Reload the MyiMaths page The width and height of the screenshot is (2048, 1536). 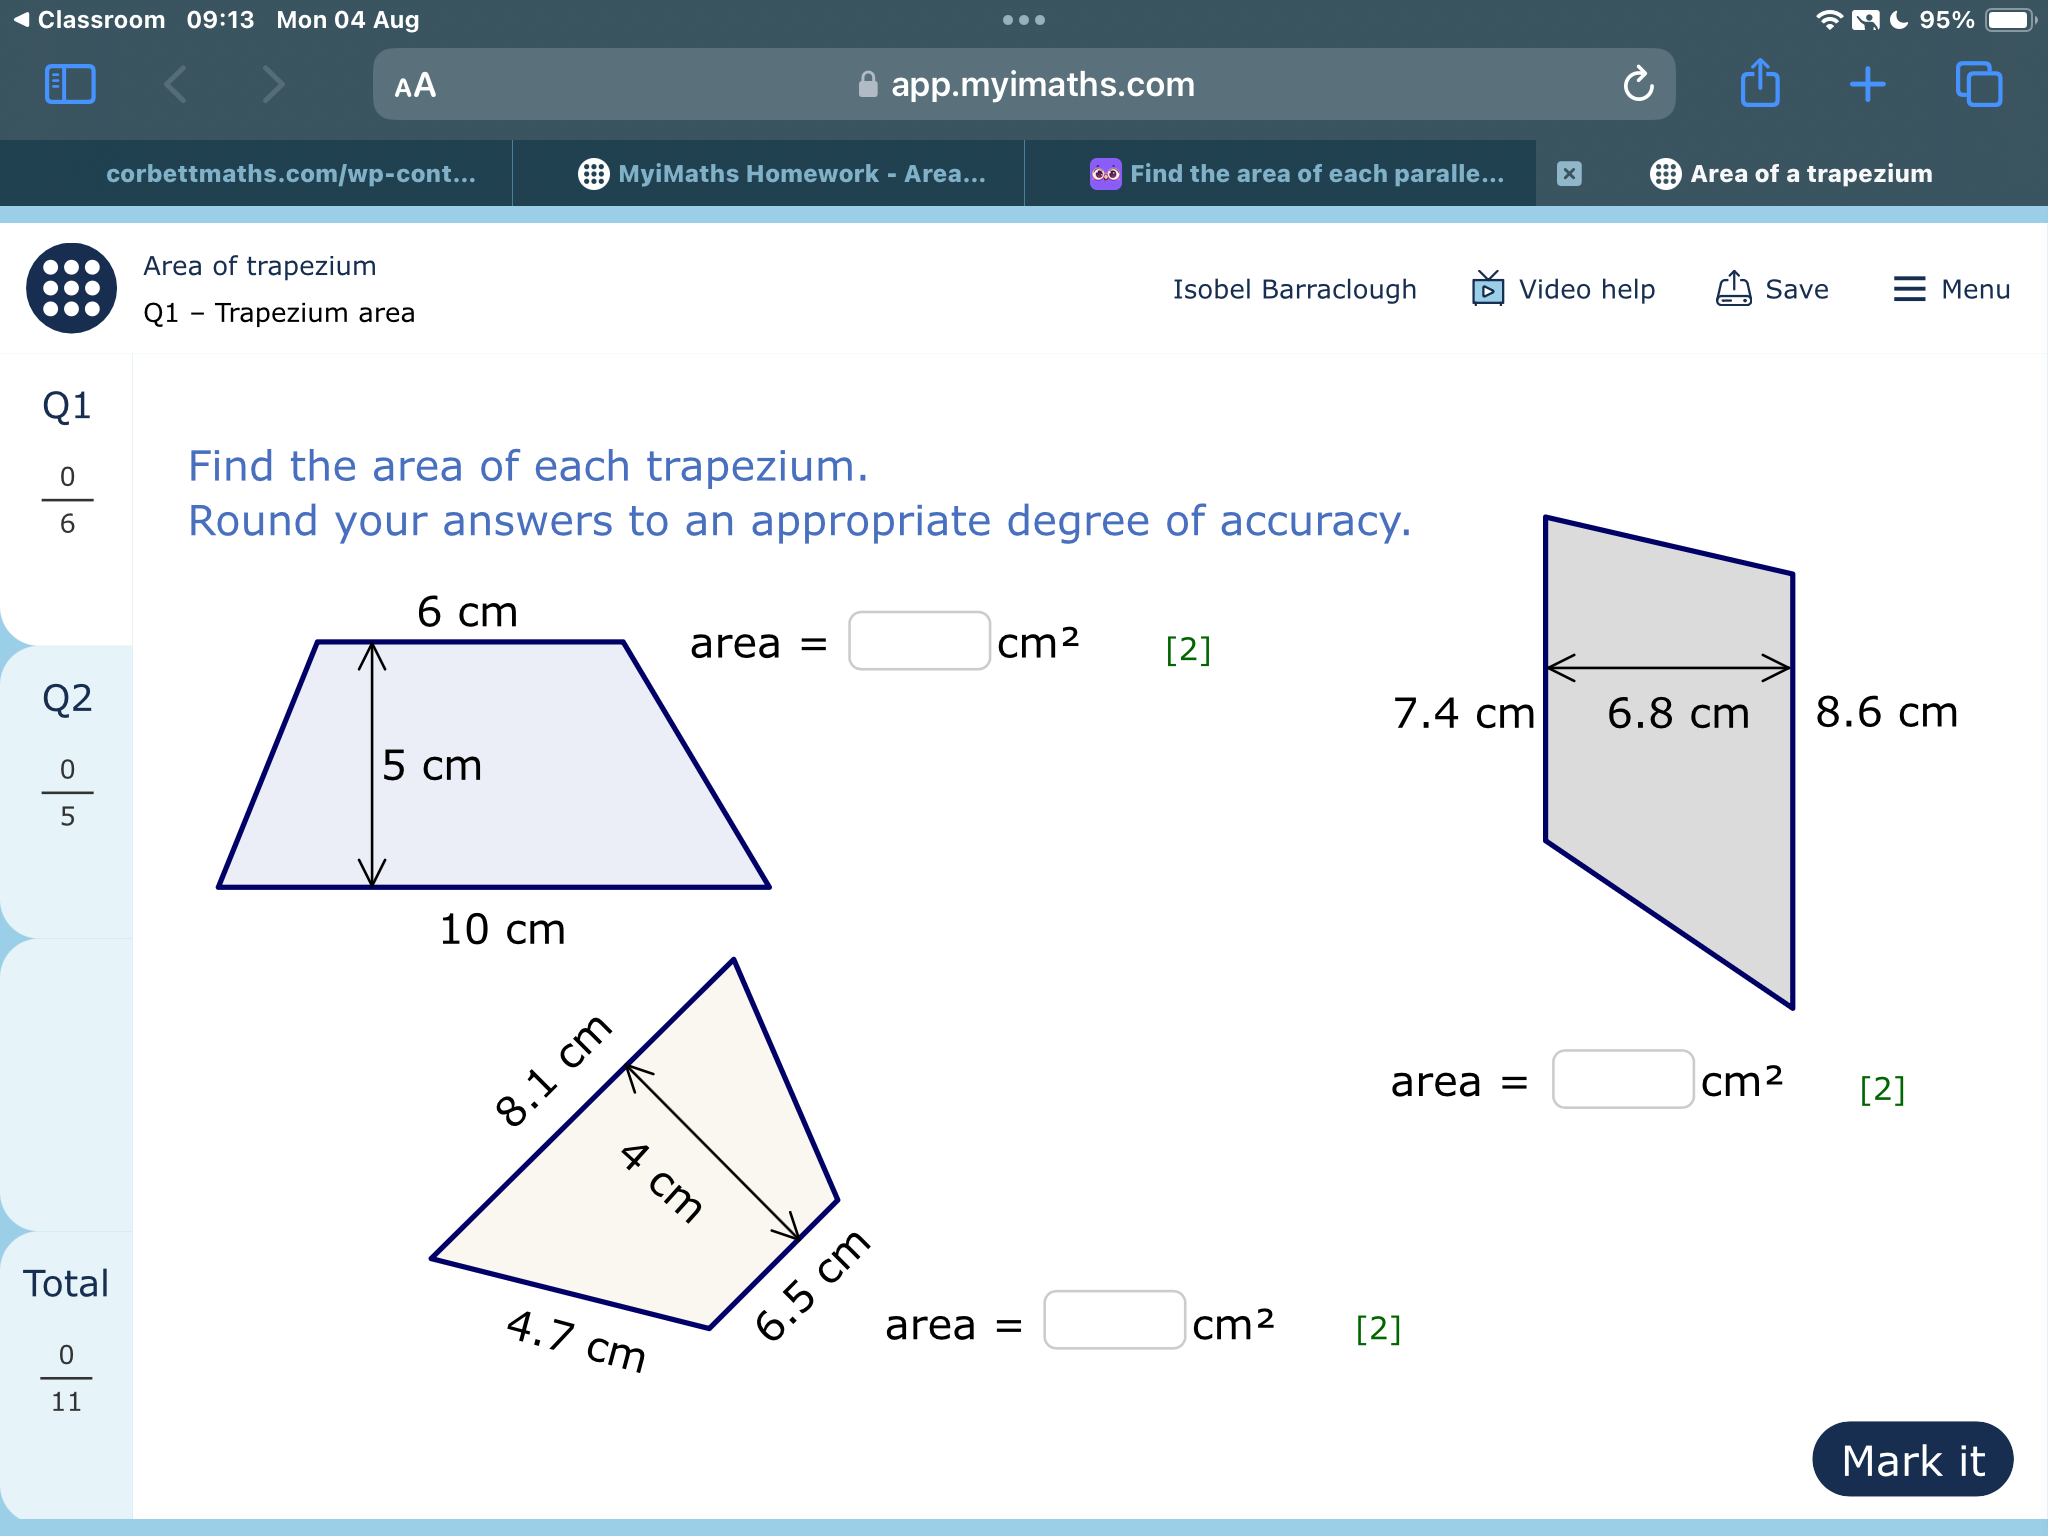(x=1637, y=84)
